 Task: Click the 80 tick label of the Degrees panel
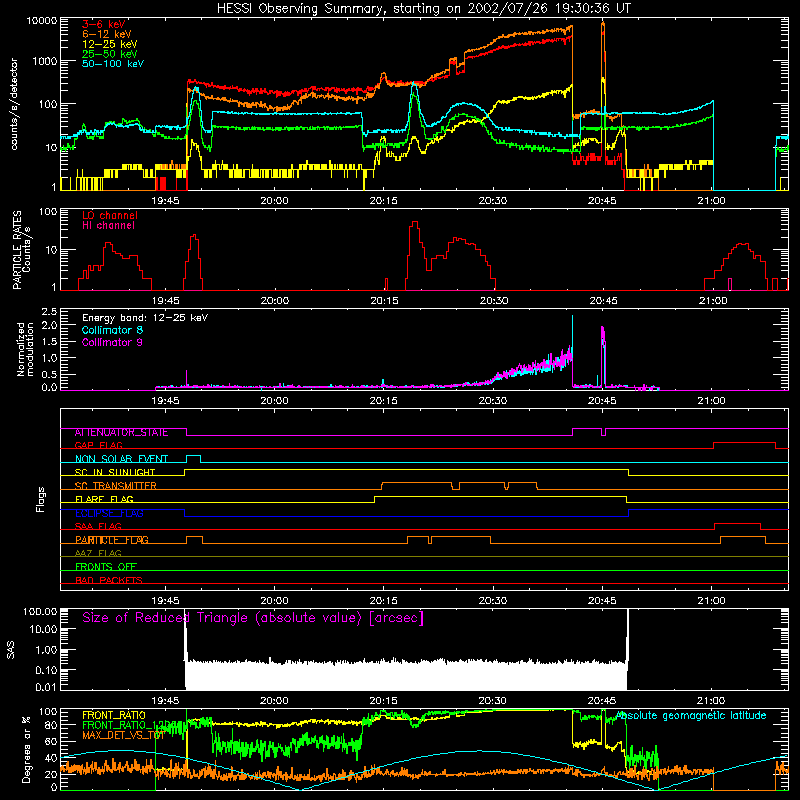51,725
